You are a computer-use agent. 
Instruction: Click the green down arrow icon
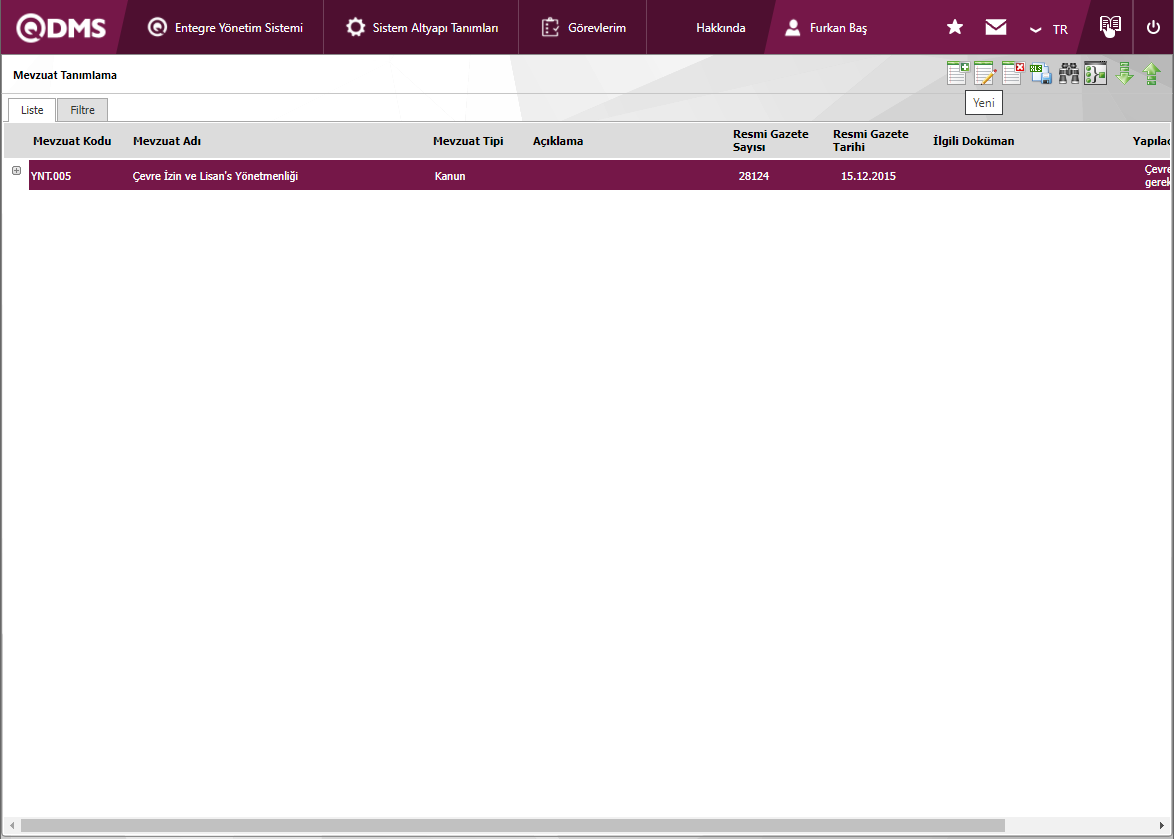[1125, 73]
